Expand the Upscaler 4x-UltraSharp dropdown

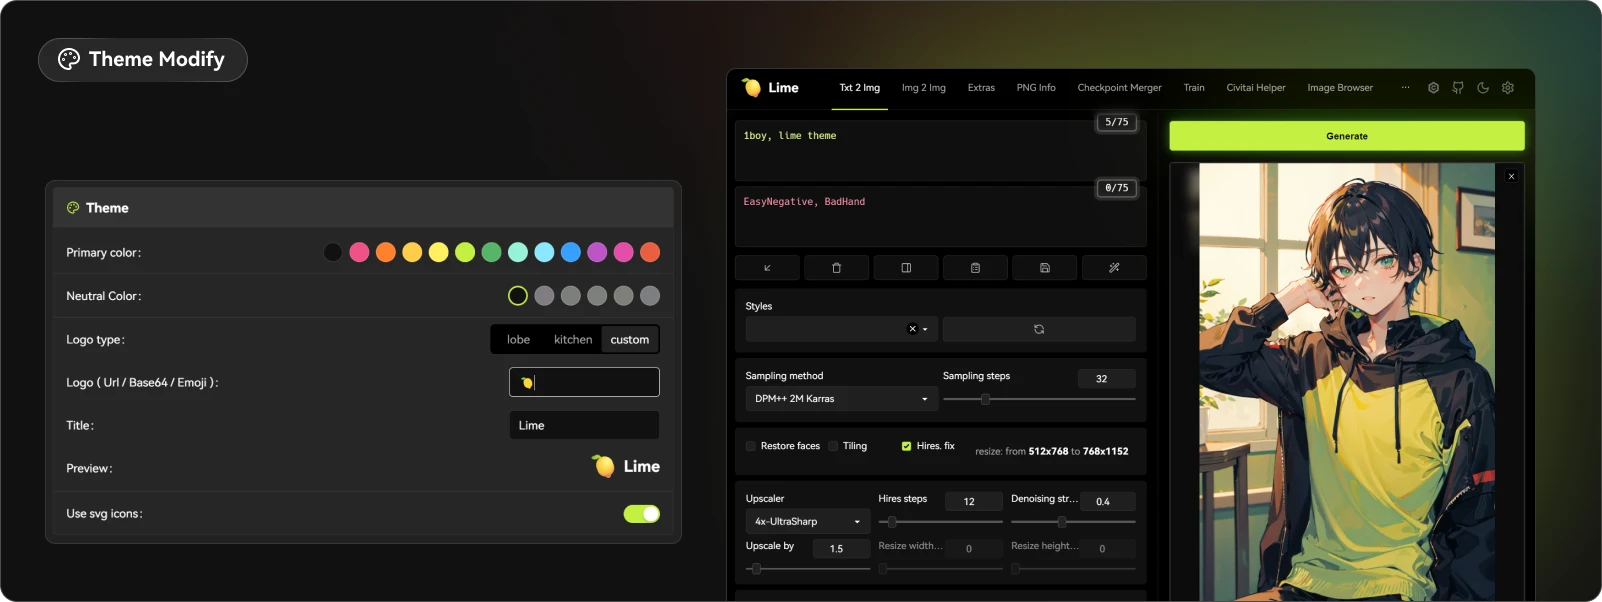pyautogui.click(x=807, y=522)
